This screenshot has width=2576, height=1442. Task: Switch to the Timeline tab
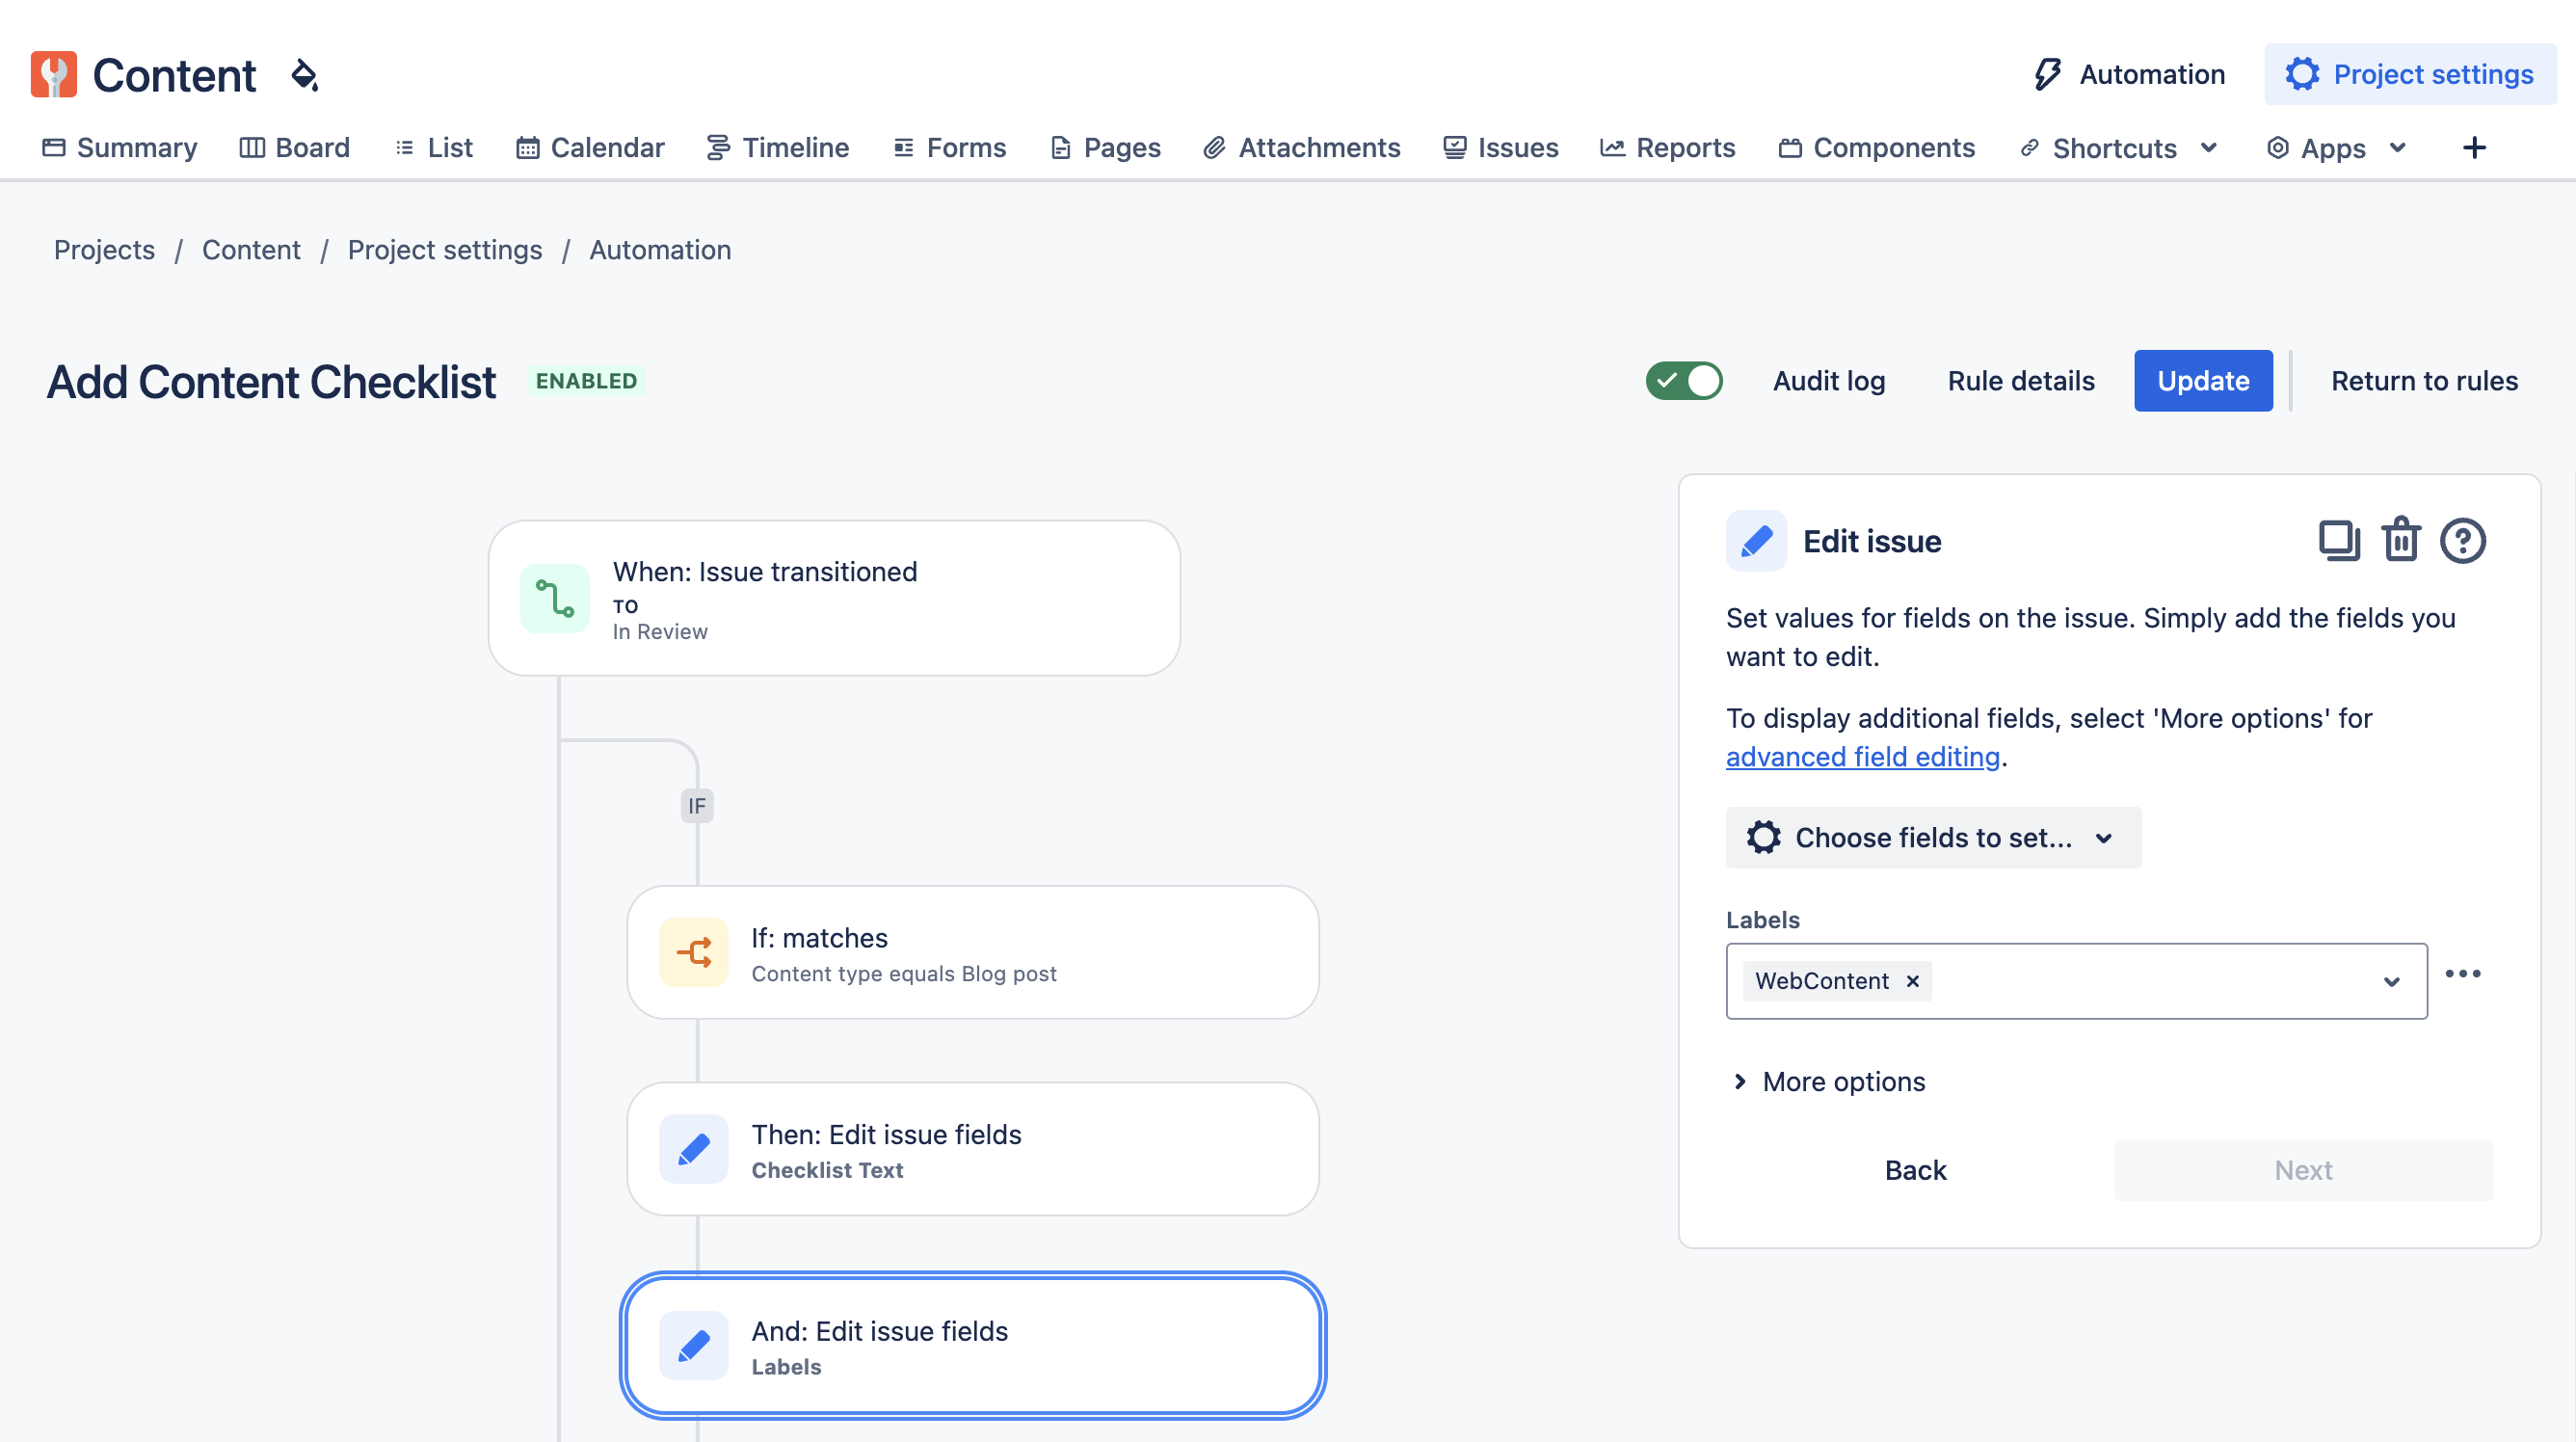pyautogui.click(x=778, y=148)
